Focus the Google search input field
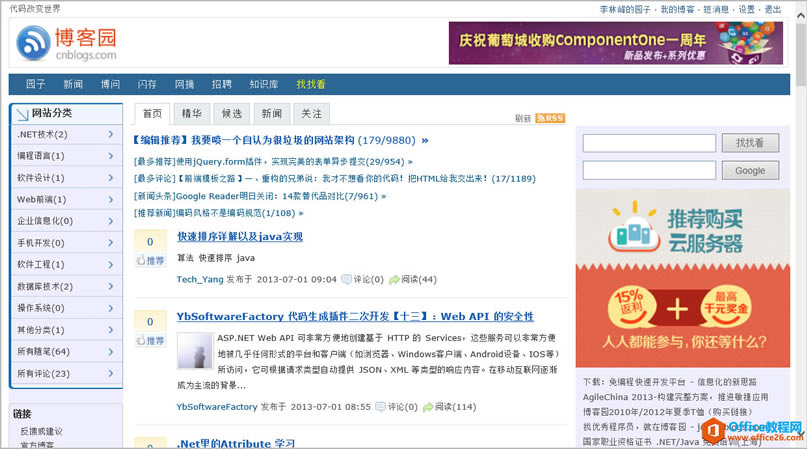Image resolution: width=807 pixels, height=449 pixels. 649,170
